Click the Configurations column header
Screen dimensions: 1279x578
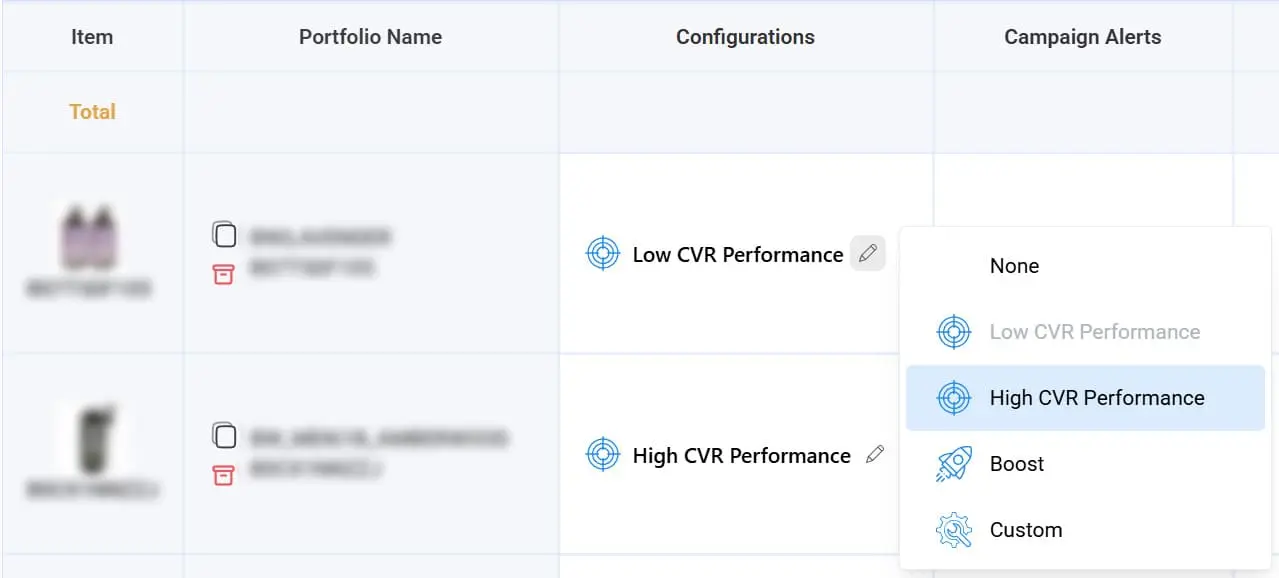coord(744,37)
